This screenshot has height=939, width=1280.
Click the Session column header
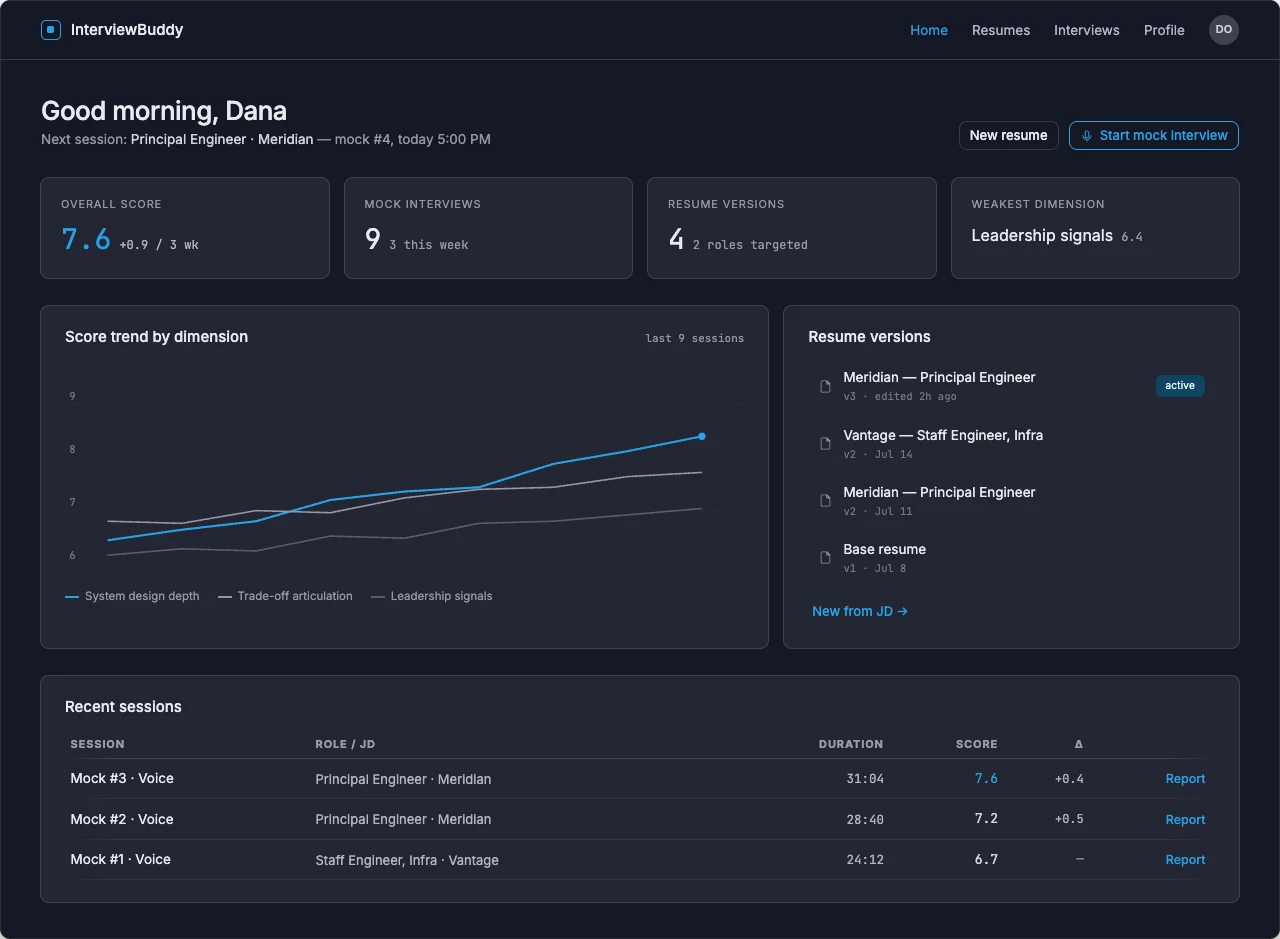coord(98,744)
